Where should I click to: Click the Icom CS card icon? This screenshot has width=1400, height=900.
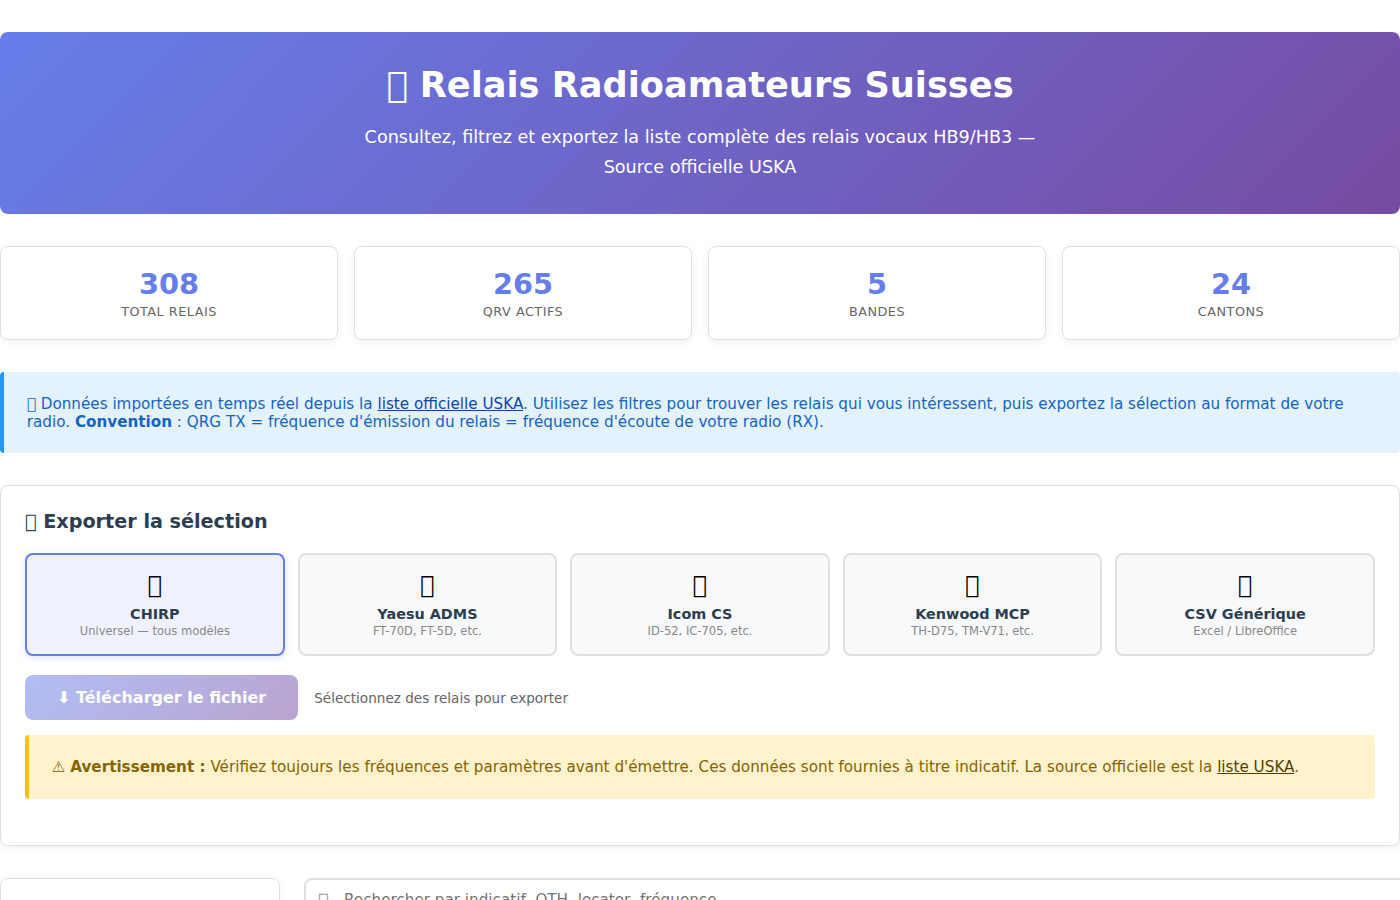(x=700, y=586)
